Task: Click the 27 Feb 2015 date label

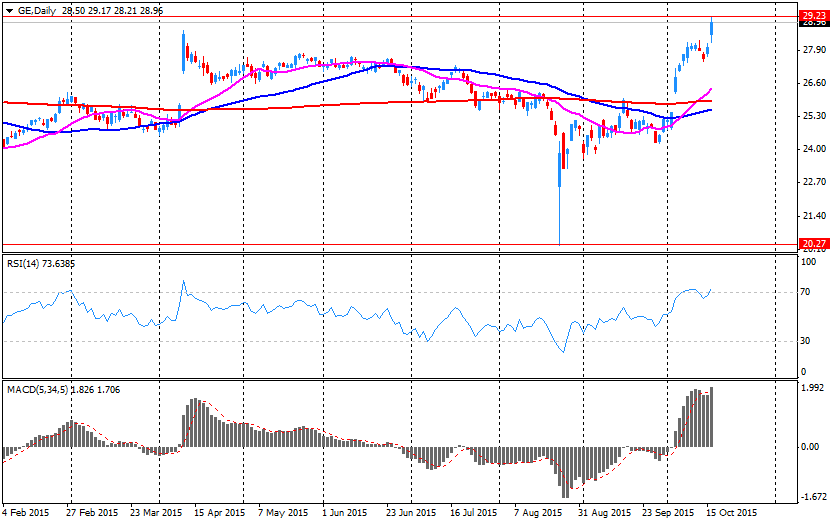Action: point(92,513)
